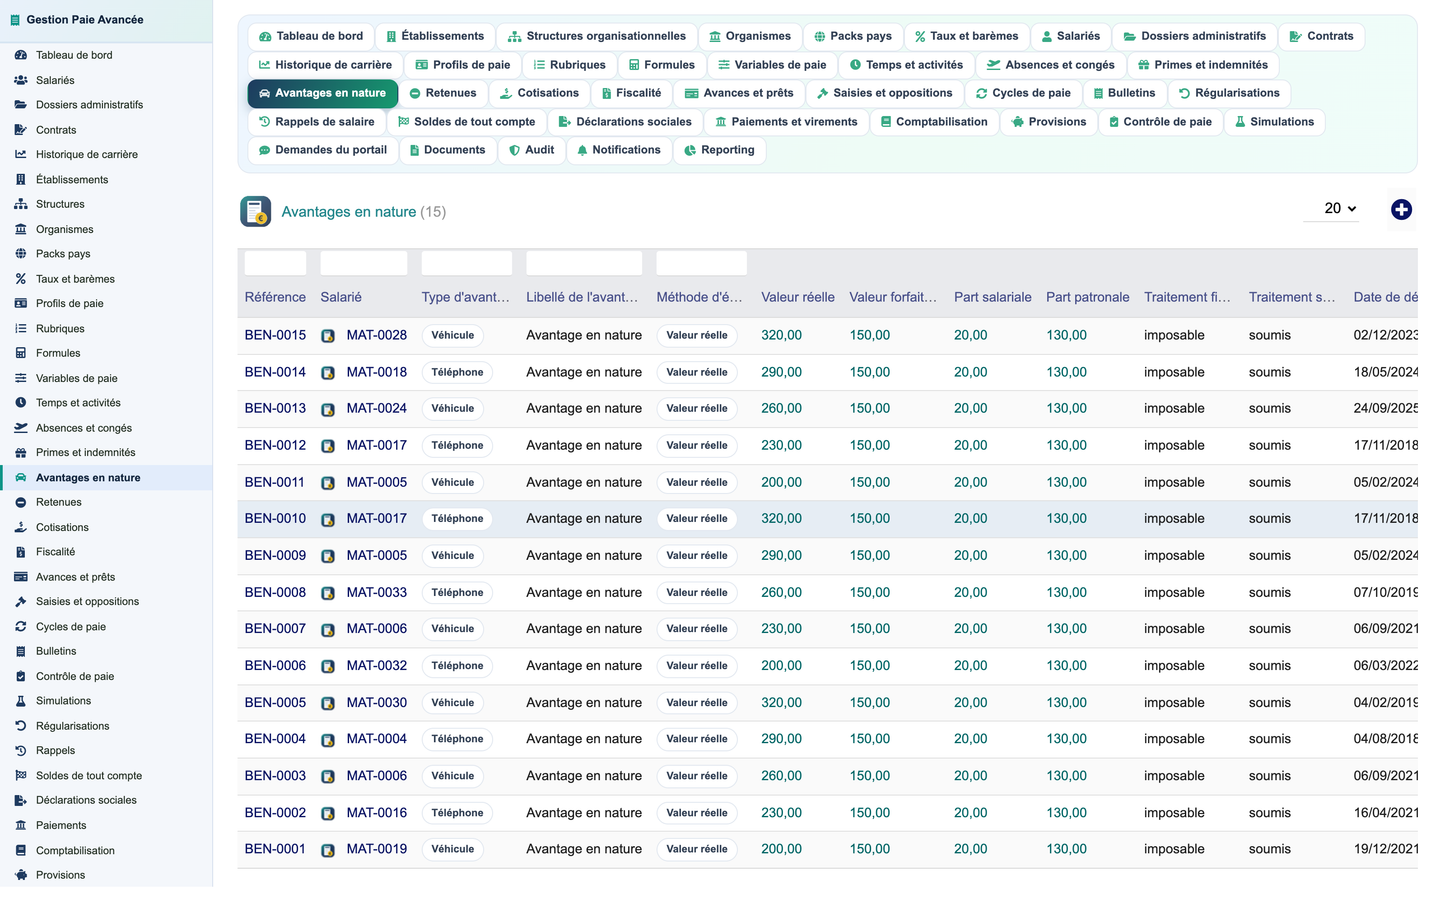Screen dimensions: 1445x903
Task: Click Téléphone badge in BEN-0004 row
Action: pyautogui.click(x=458, y=739)
